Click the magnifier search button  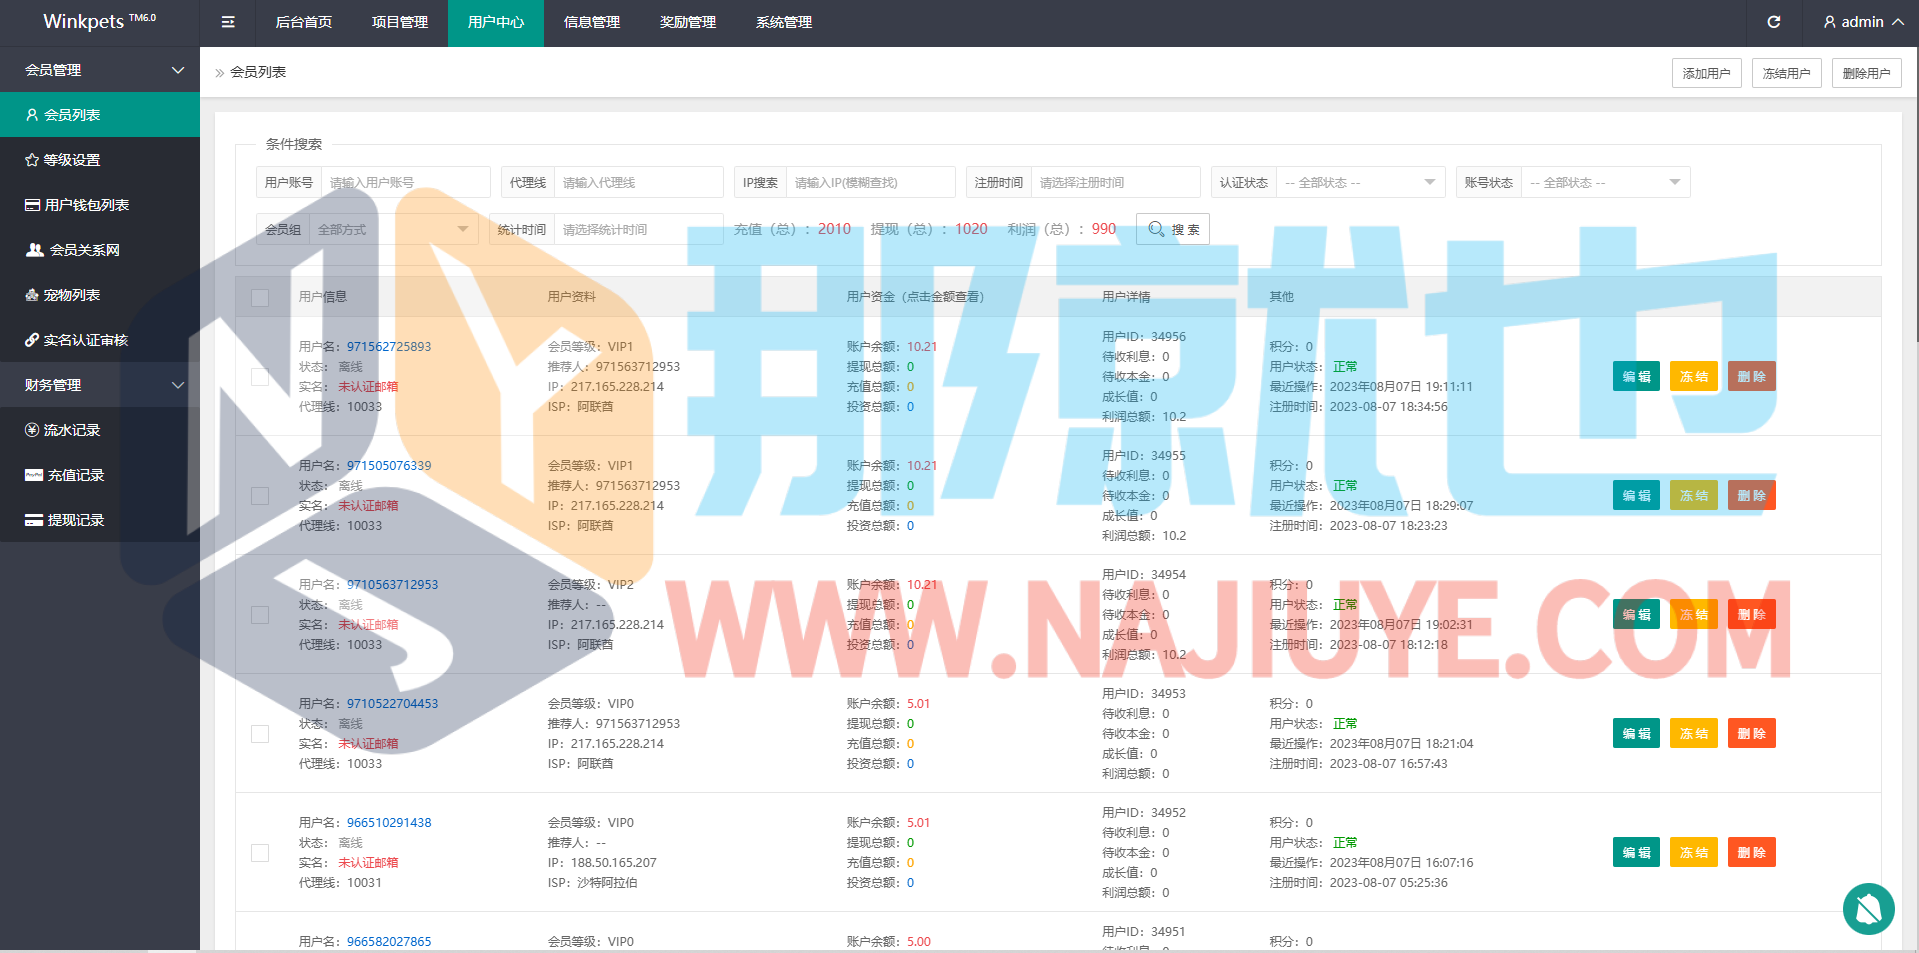tap(1173, 229)
